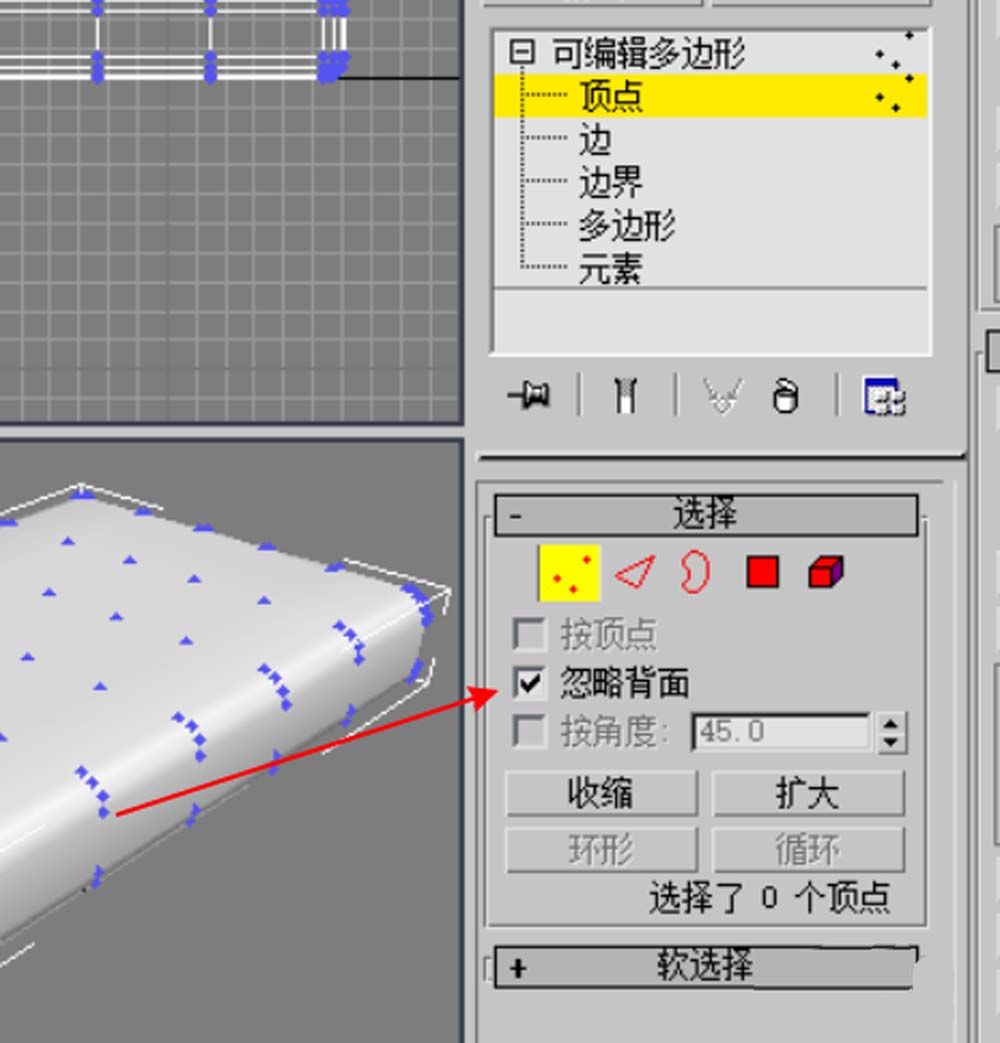
Task: Select 可编辑多边形 in the modifier stack
Action: pos(649,53)
